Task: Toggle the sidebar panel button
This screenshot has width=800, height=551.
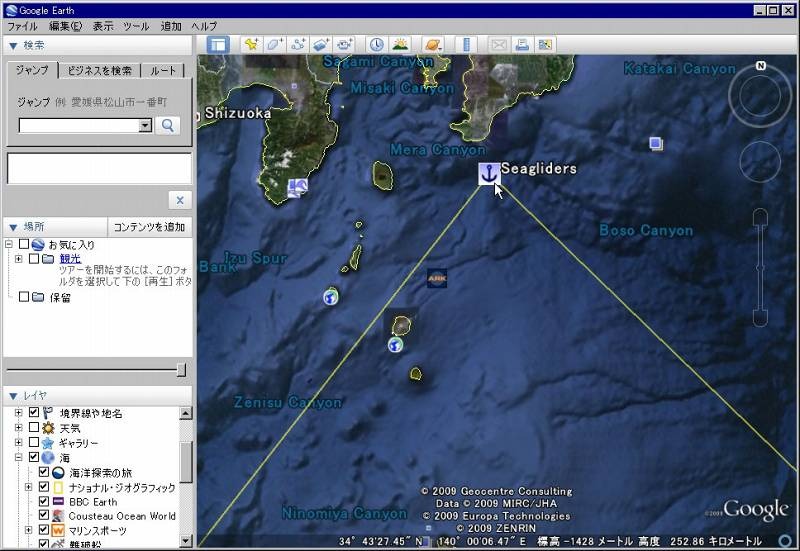Action: tap(218, 45)
